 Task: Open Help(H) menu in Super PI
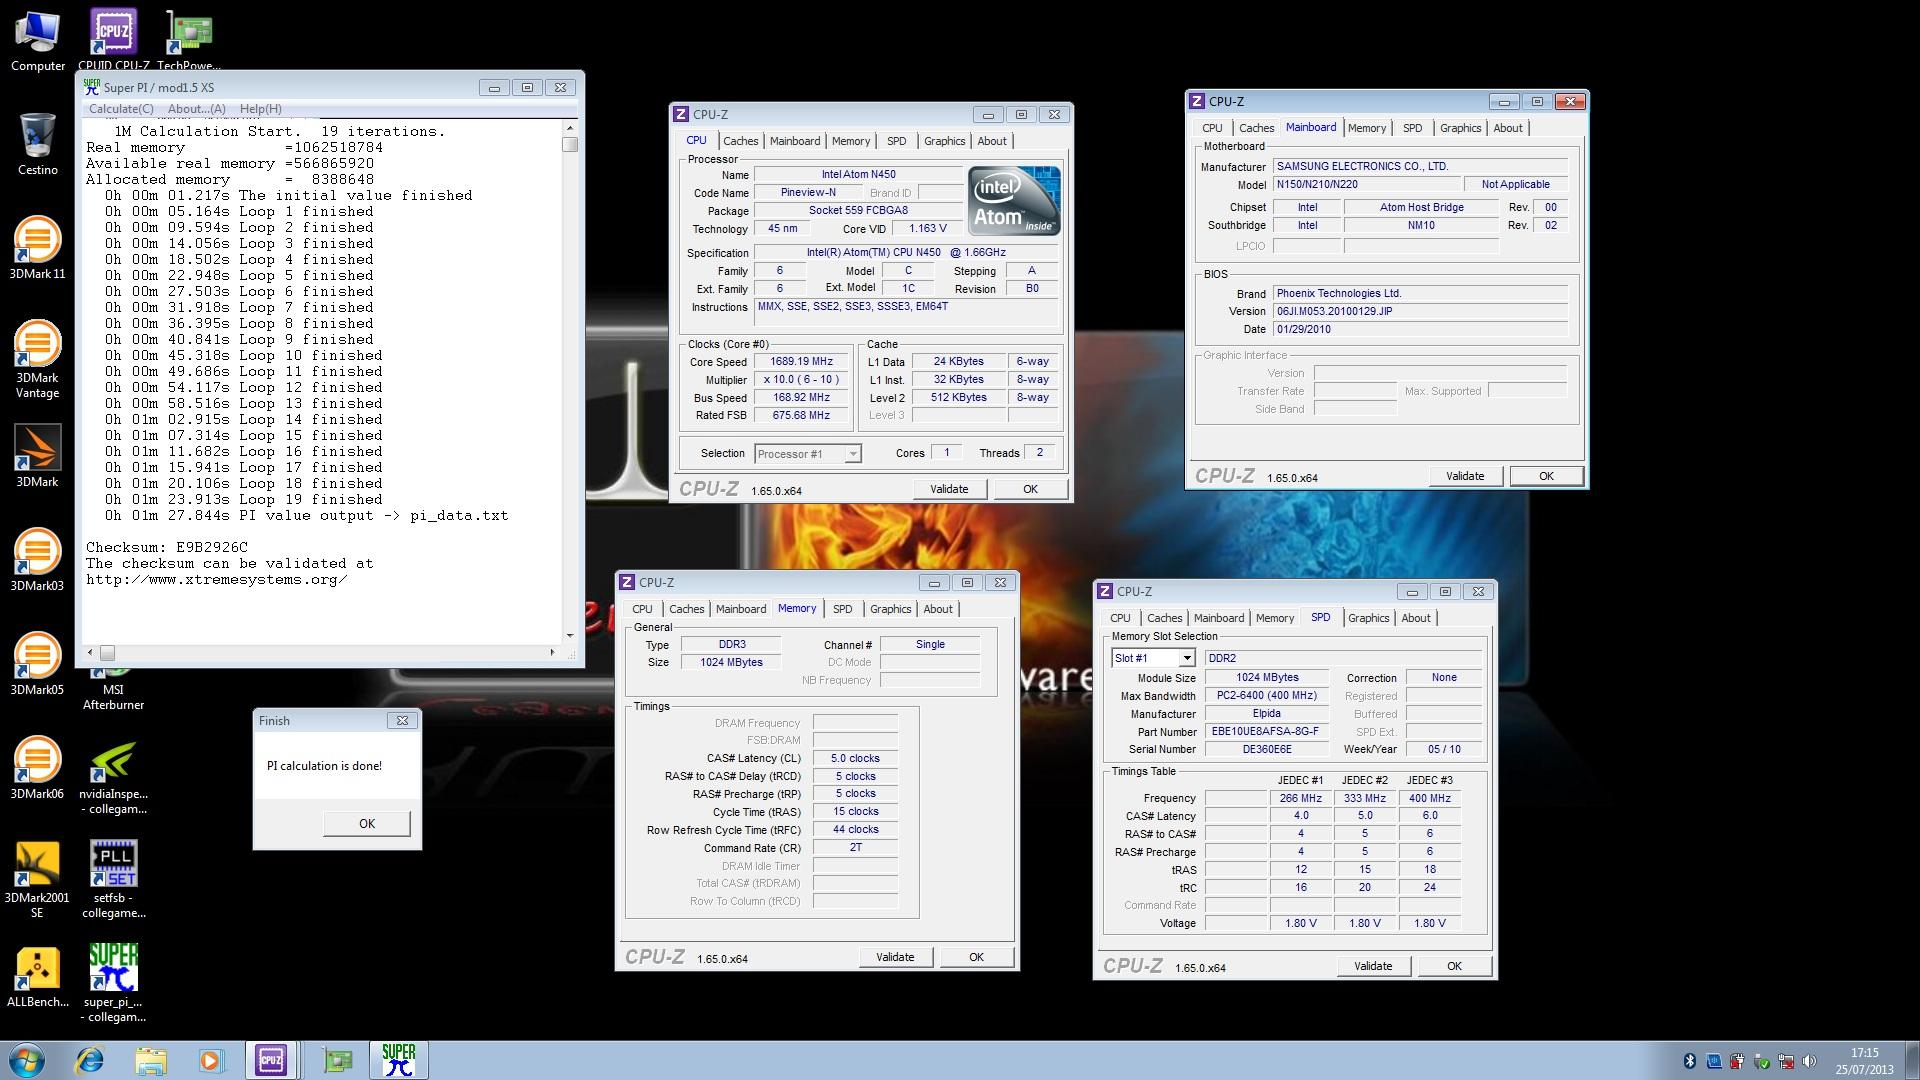(x=260, y=109)
